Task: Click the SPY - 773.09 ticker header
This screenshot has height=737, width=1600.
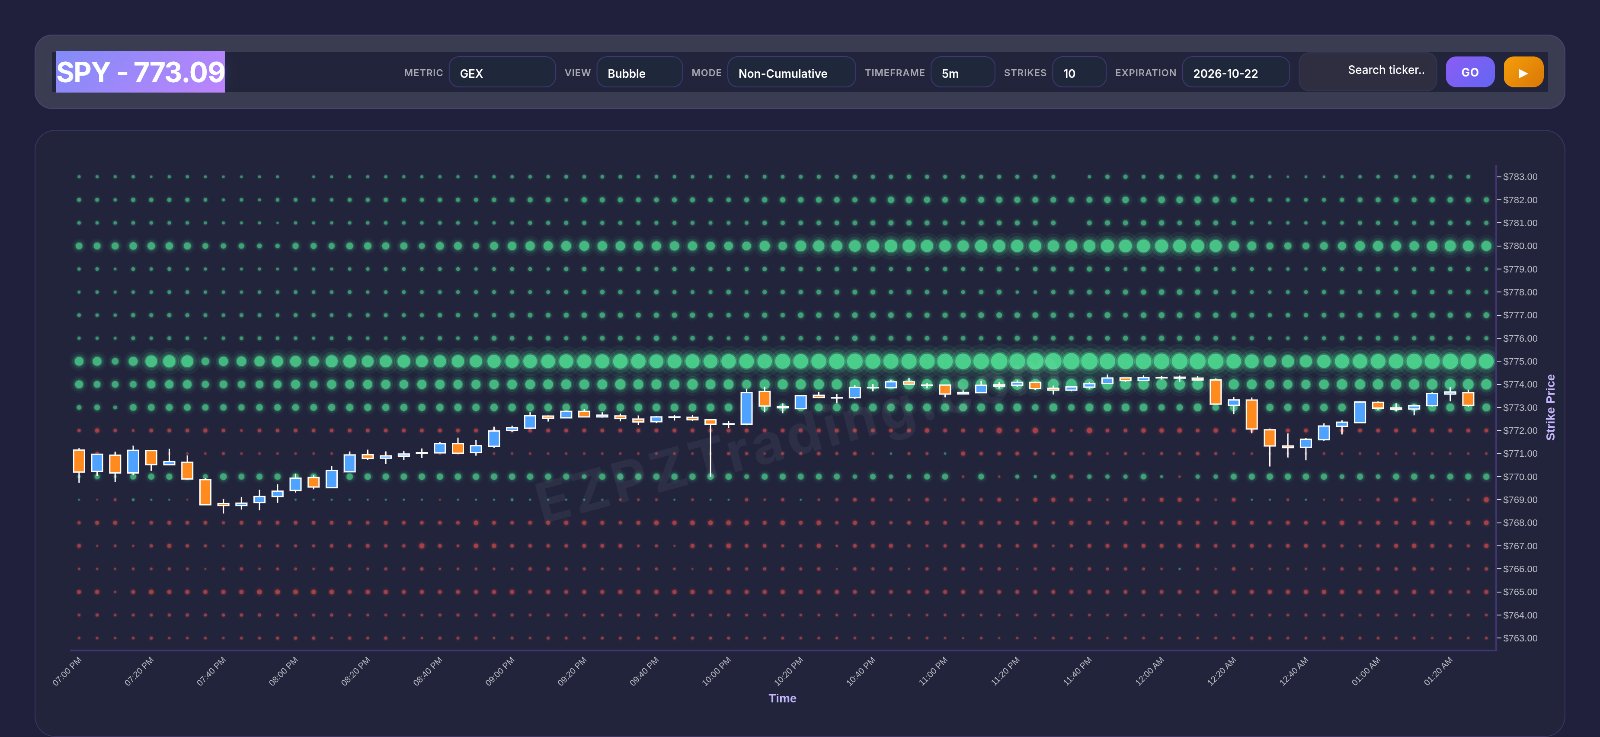Action: 140,72
